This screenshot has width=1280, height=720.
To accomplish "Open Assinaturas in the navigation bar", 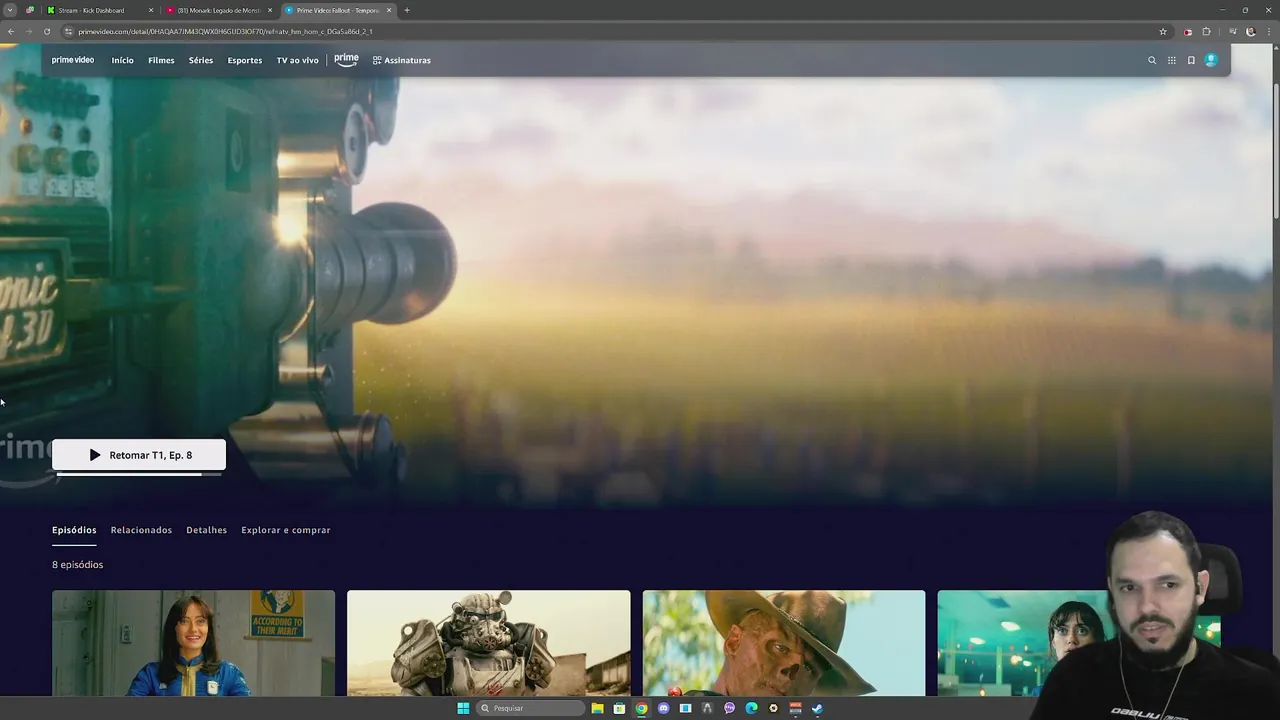I will (x=402, y=60).
